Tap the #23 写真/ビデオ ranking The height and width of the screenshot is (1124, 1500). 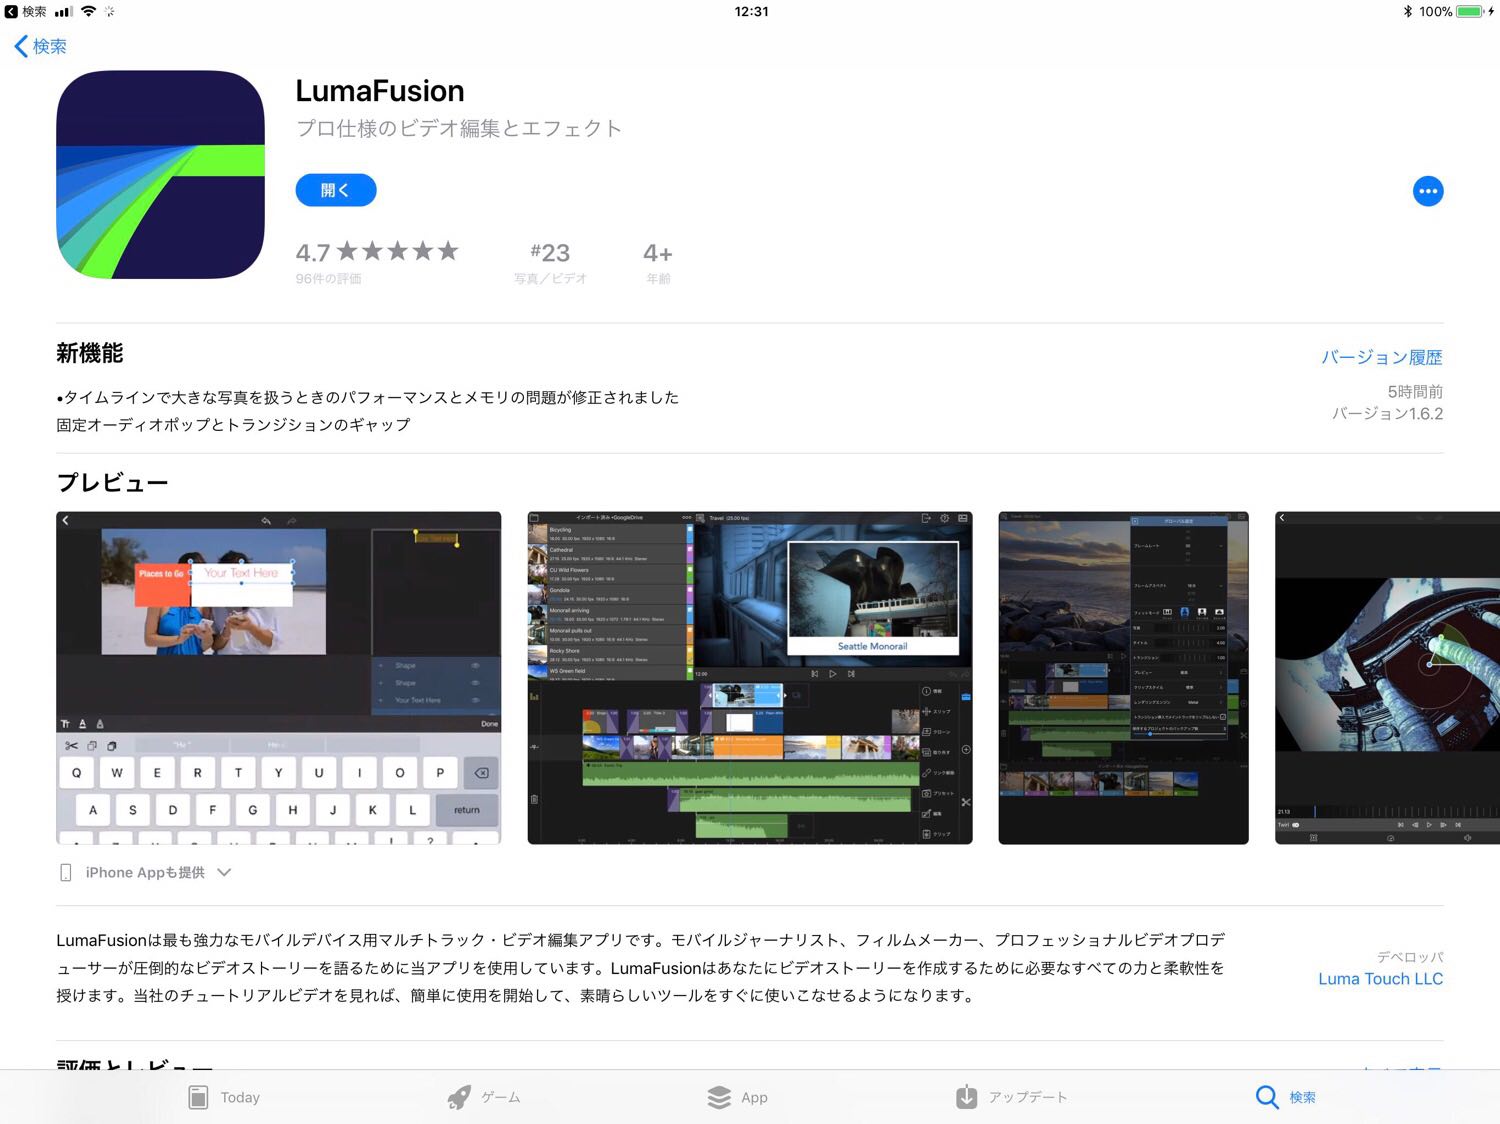point(550,262)
